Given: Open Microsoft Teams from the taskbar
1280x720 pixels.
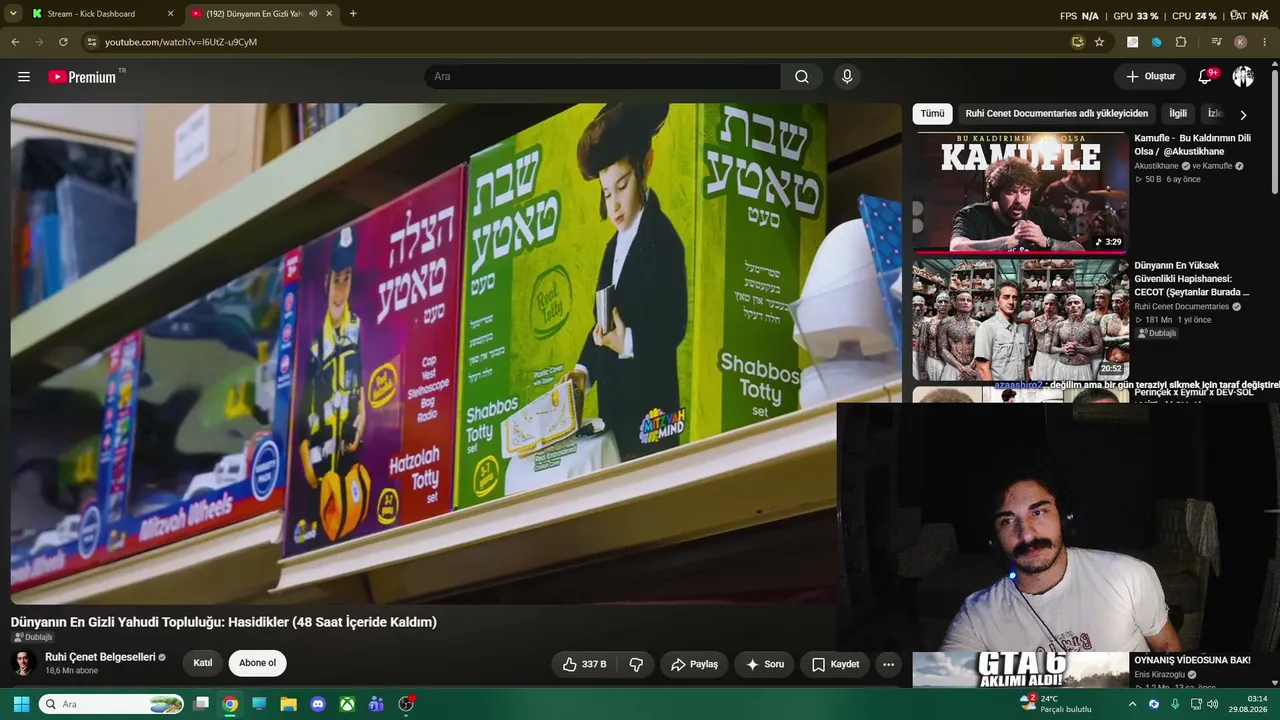Looking at the screenshot, I should coord(376,704).
